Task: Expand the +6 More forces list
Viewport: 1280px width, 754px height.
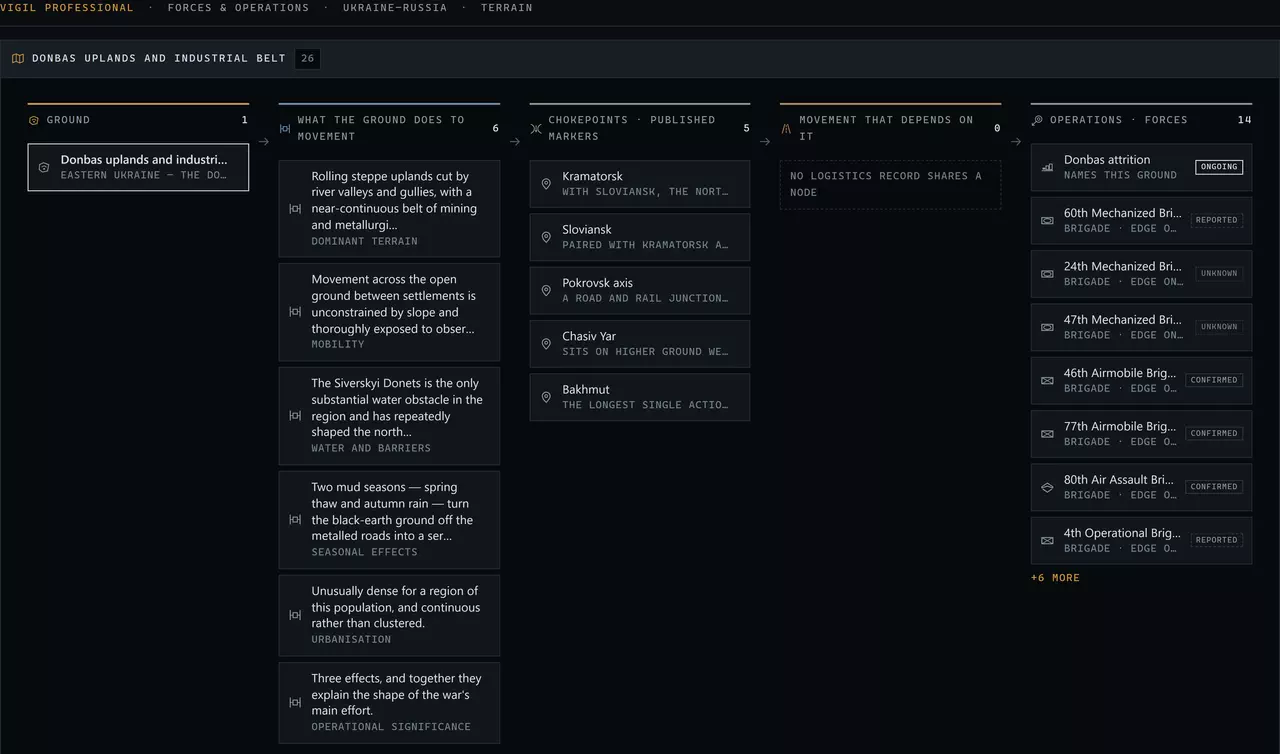Action: [x=1055, y=578]
